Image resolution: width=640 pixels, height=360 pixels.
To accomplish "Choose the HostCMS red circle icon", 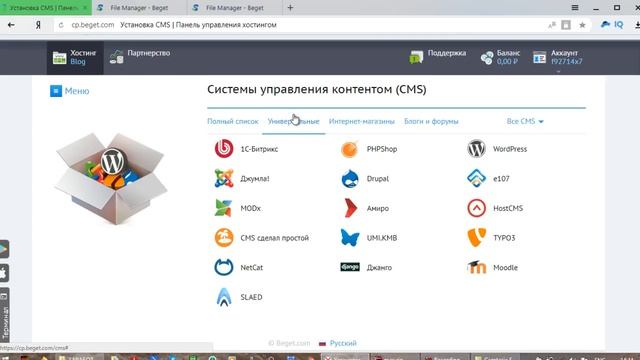I will coord(476,208).
